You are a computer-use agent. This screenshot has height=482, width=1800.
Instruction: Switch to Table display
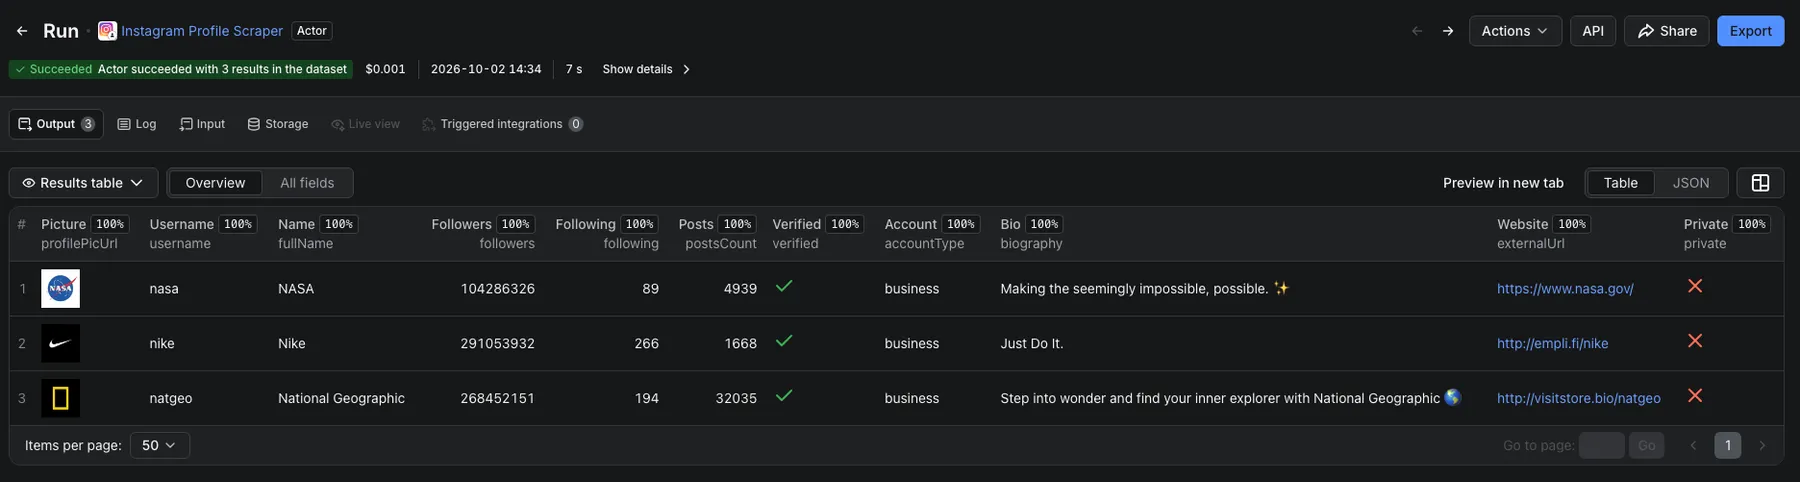[1620, 183]
